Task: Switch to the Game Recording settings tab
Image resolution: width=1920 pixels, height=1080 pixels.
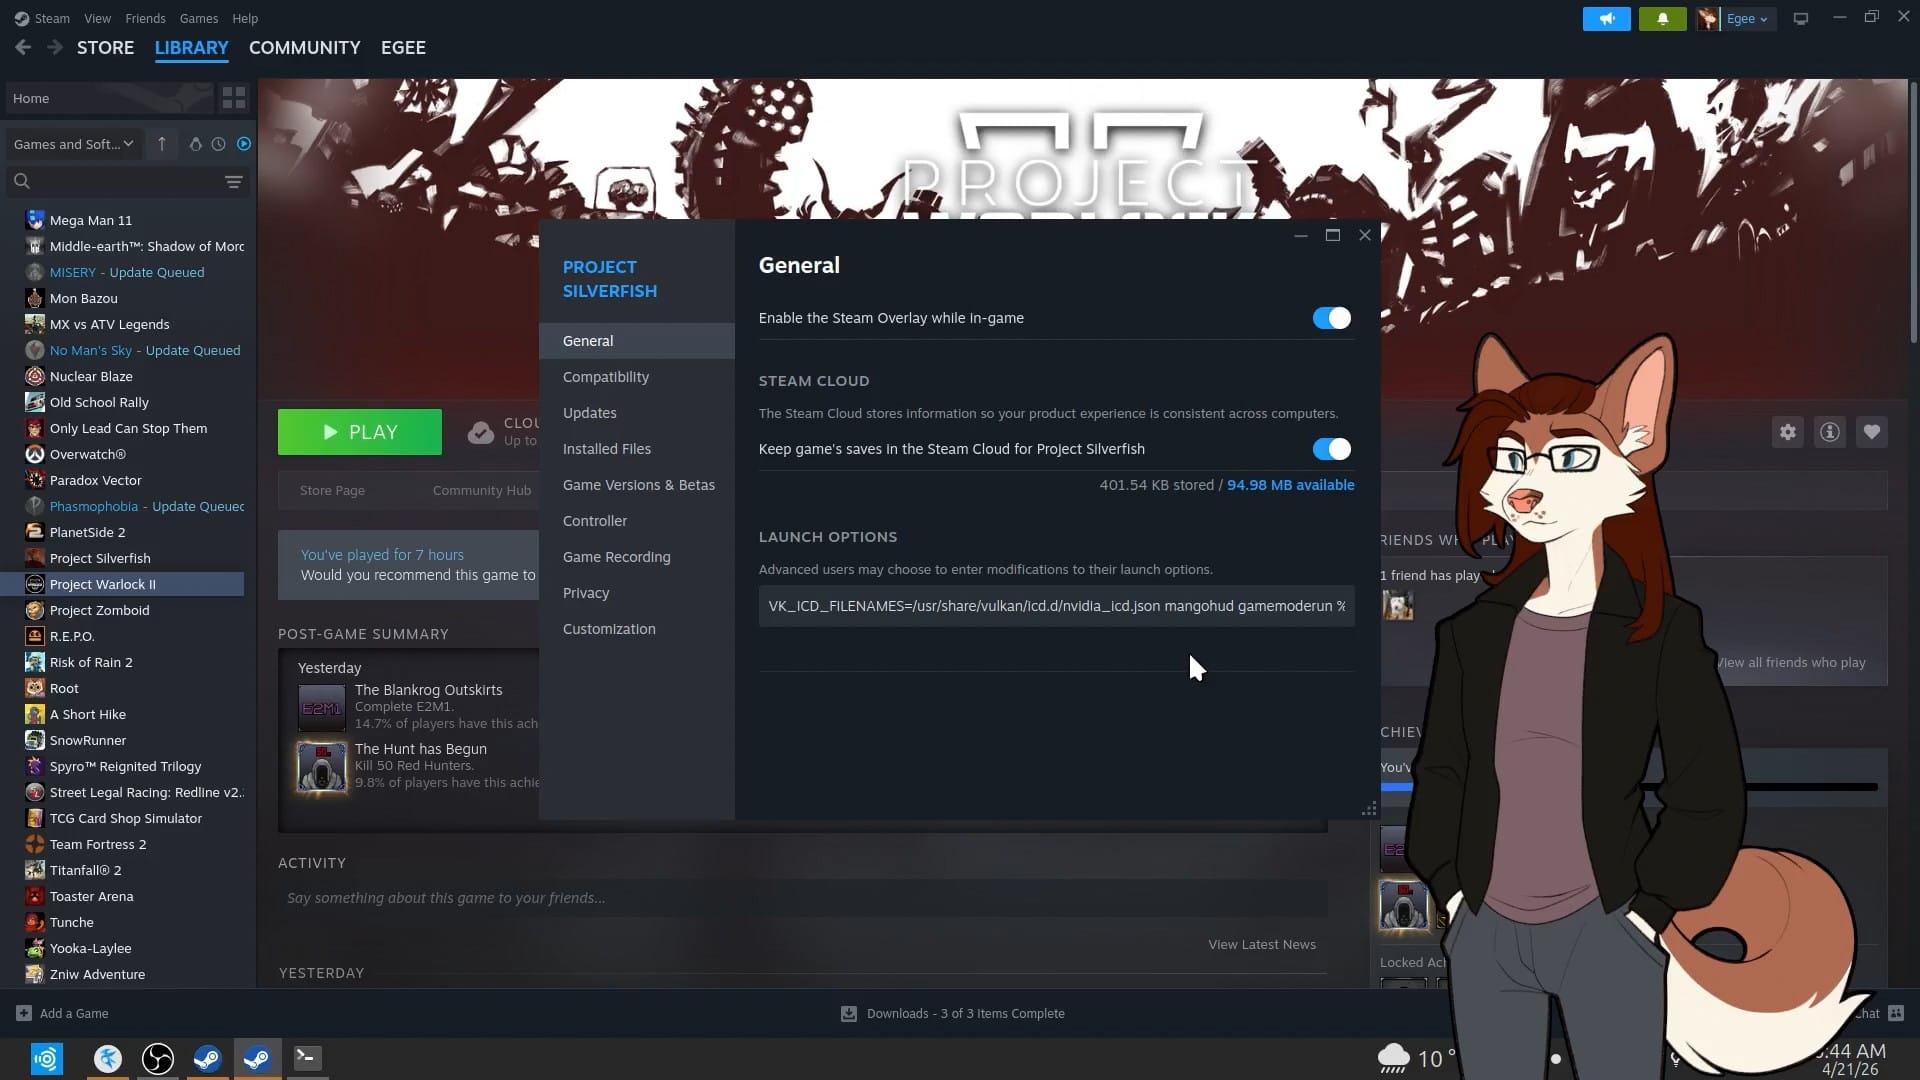Action: (x=616, y=557)
